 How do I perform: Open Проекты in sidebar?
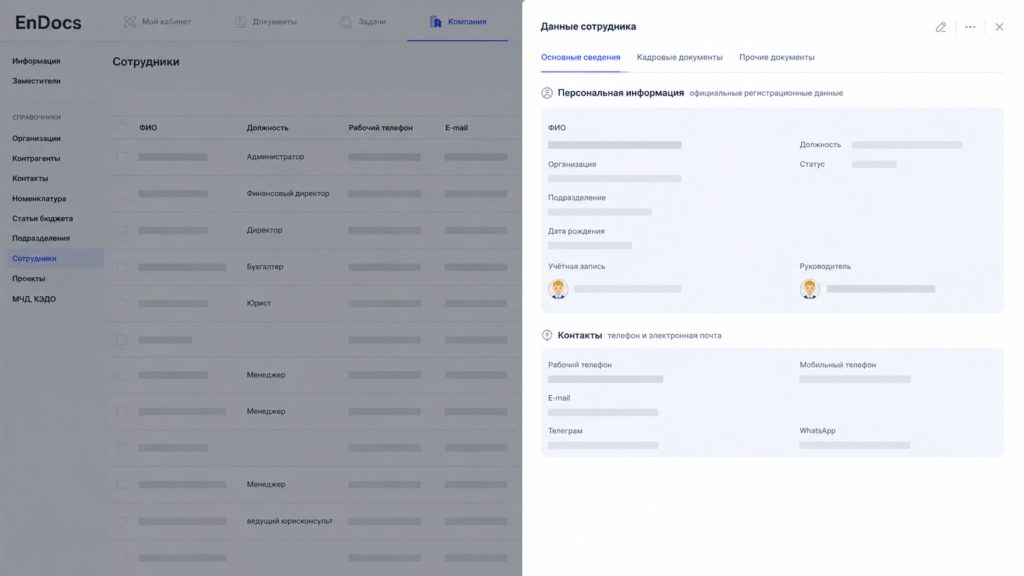point(29,279)
